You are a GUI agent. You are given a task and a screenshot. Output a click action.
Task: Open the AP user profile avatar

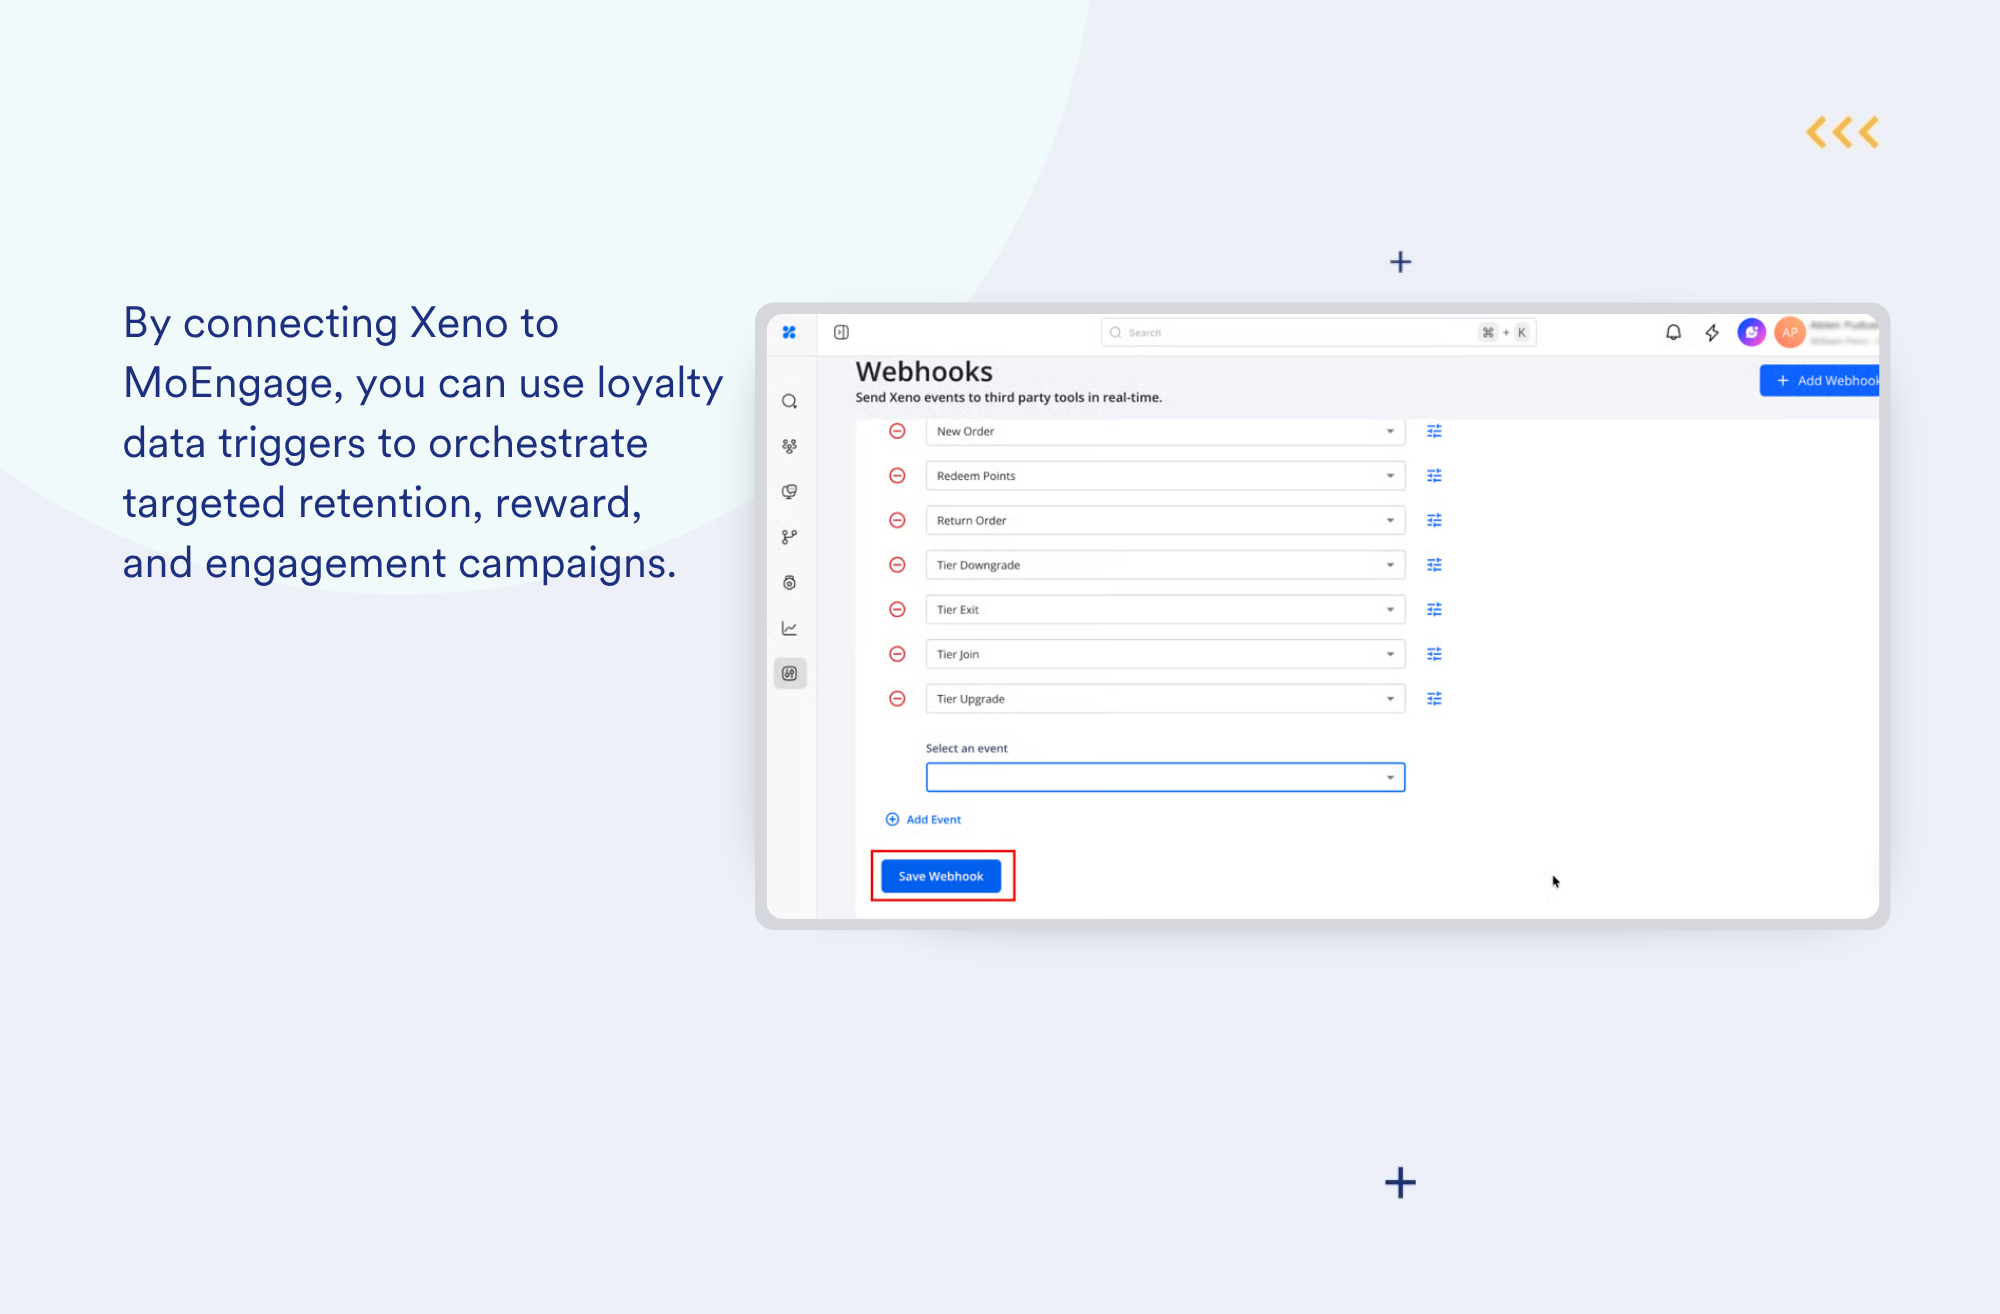click(x=1789, y=332)
